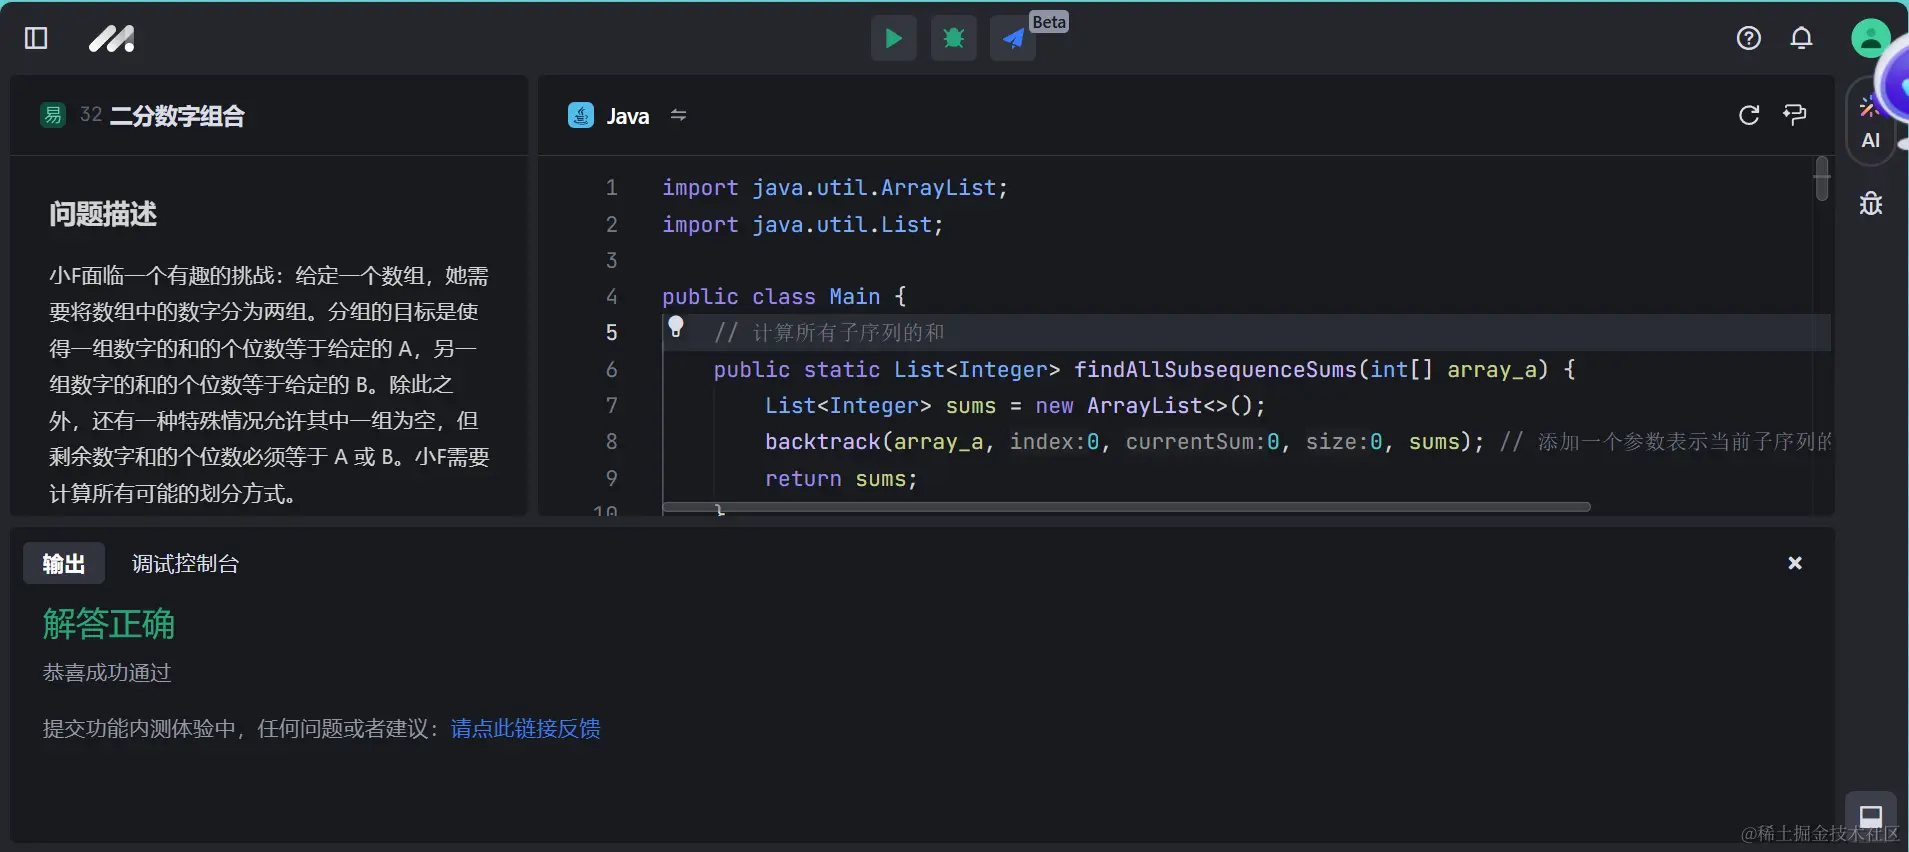
Task: Click the 问题描述 heading
Action: (103, 214)
